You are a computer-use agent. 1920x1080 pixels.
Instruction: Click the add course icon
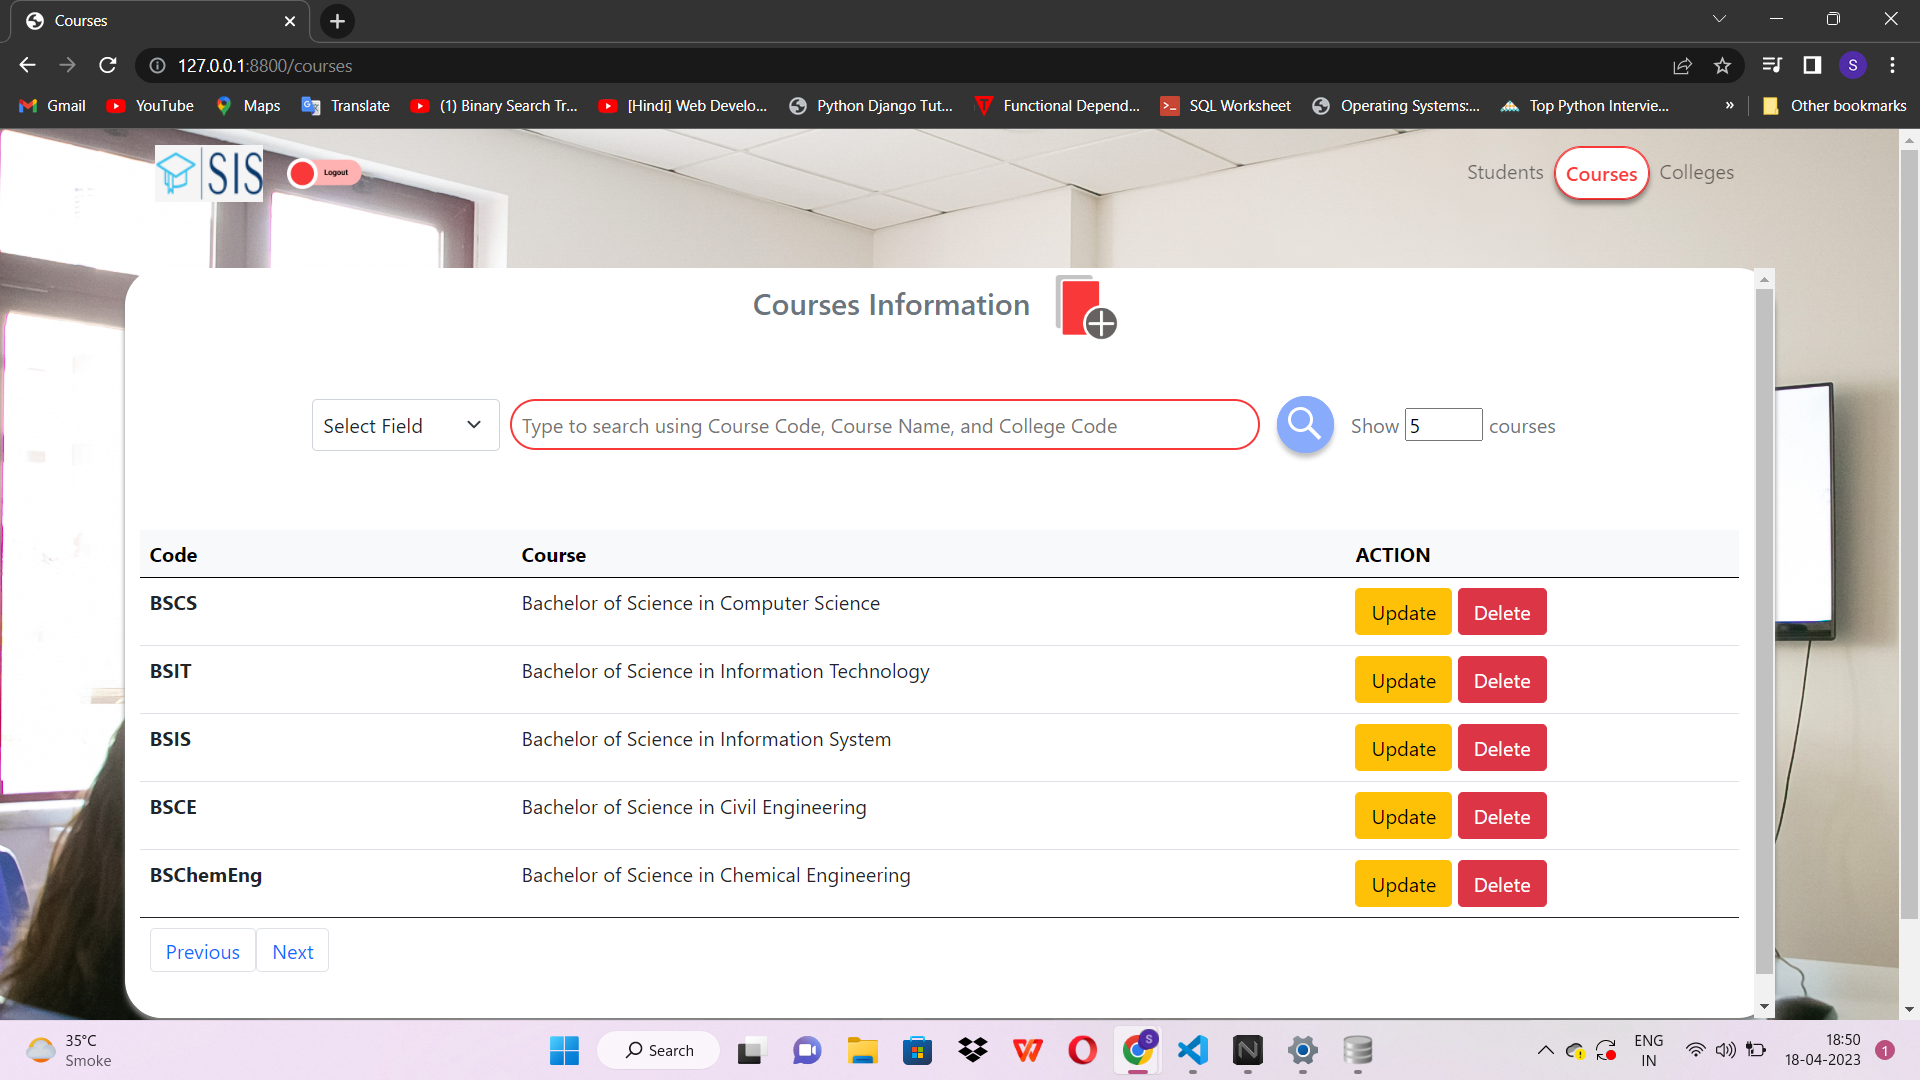(1086, 308)
